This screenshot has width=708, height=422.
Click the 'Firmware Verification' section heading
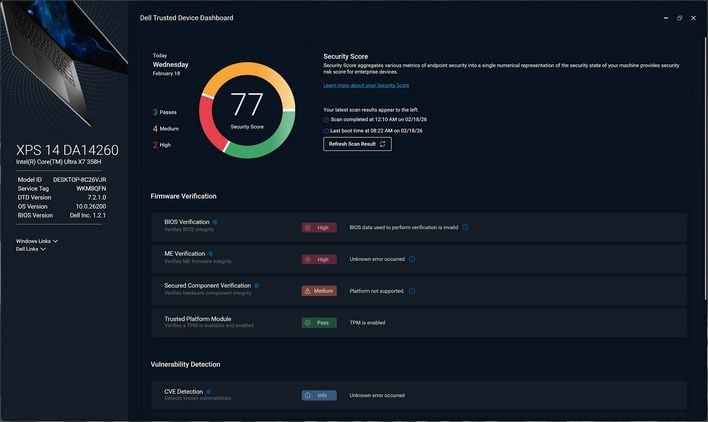pyautogui.click(x=183, y=196)
